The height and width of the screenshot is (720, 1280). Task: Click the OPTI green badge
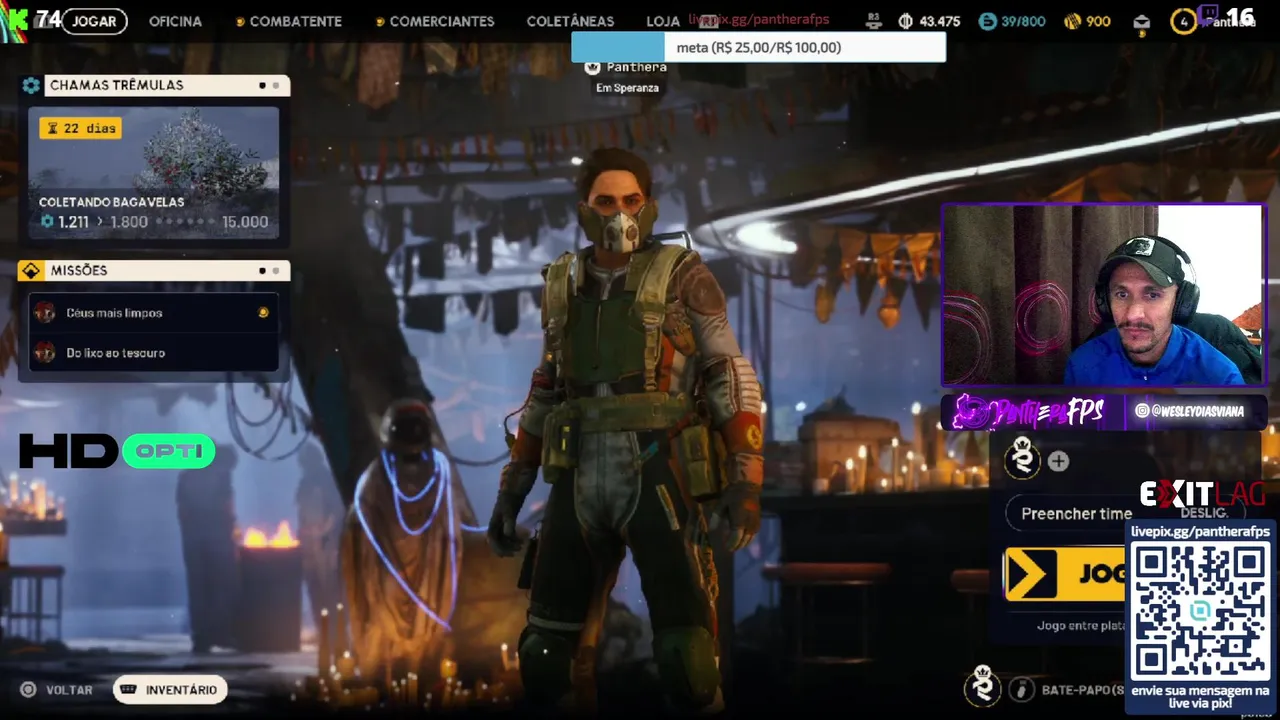168,451
